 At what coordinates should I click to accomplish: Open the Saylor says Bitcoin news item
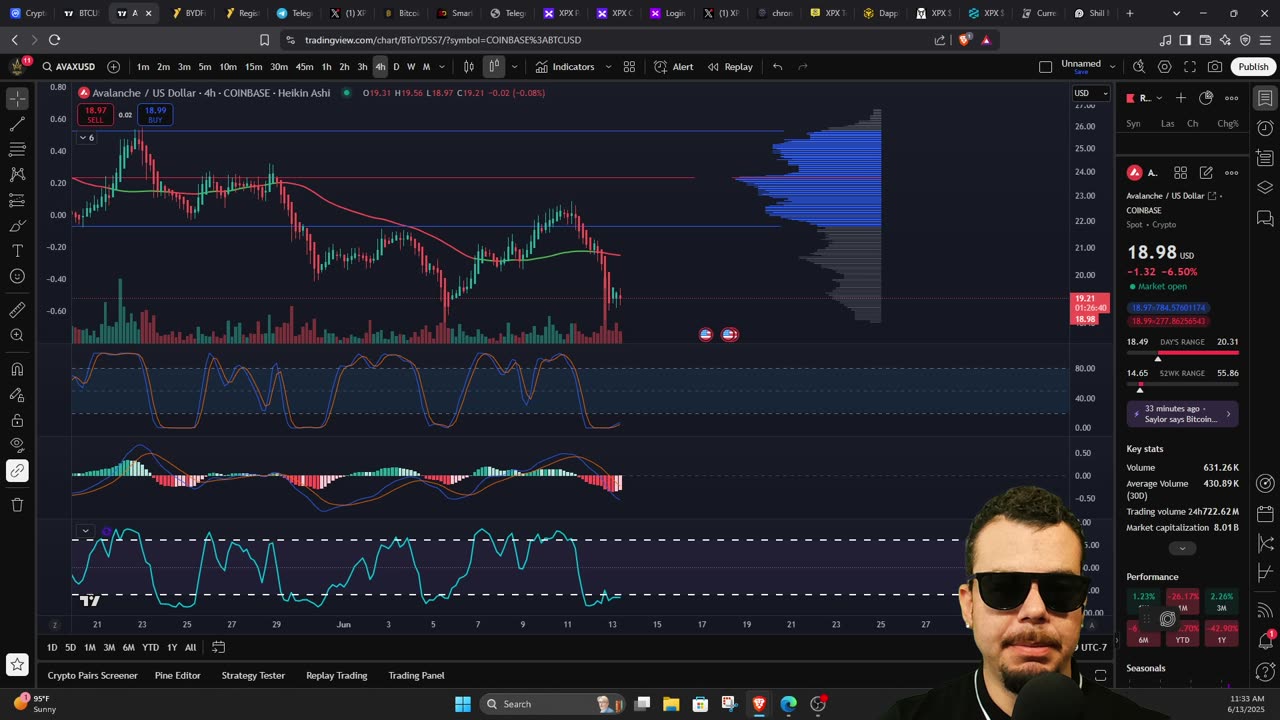1183,414
